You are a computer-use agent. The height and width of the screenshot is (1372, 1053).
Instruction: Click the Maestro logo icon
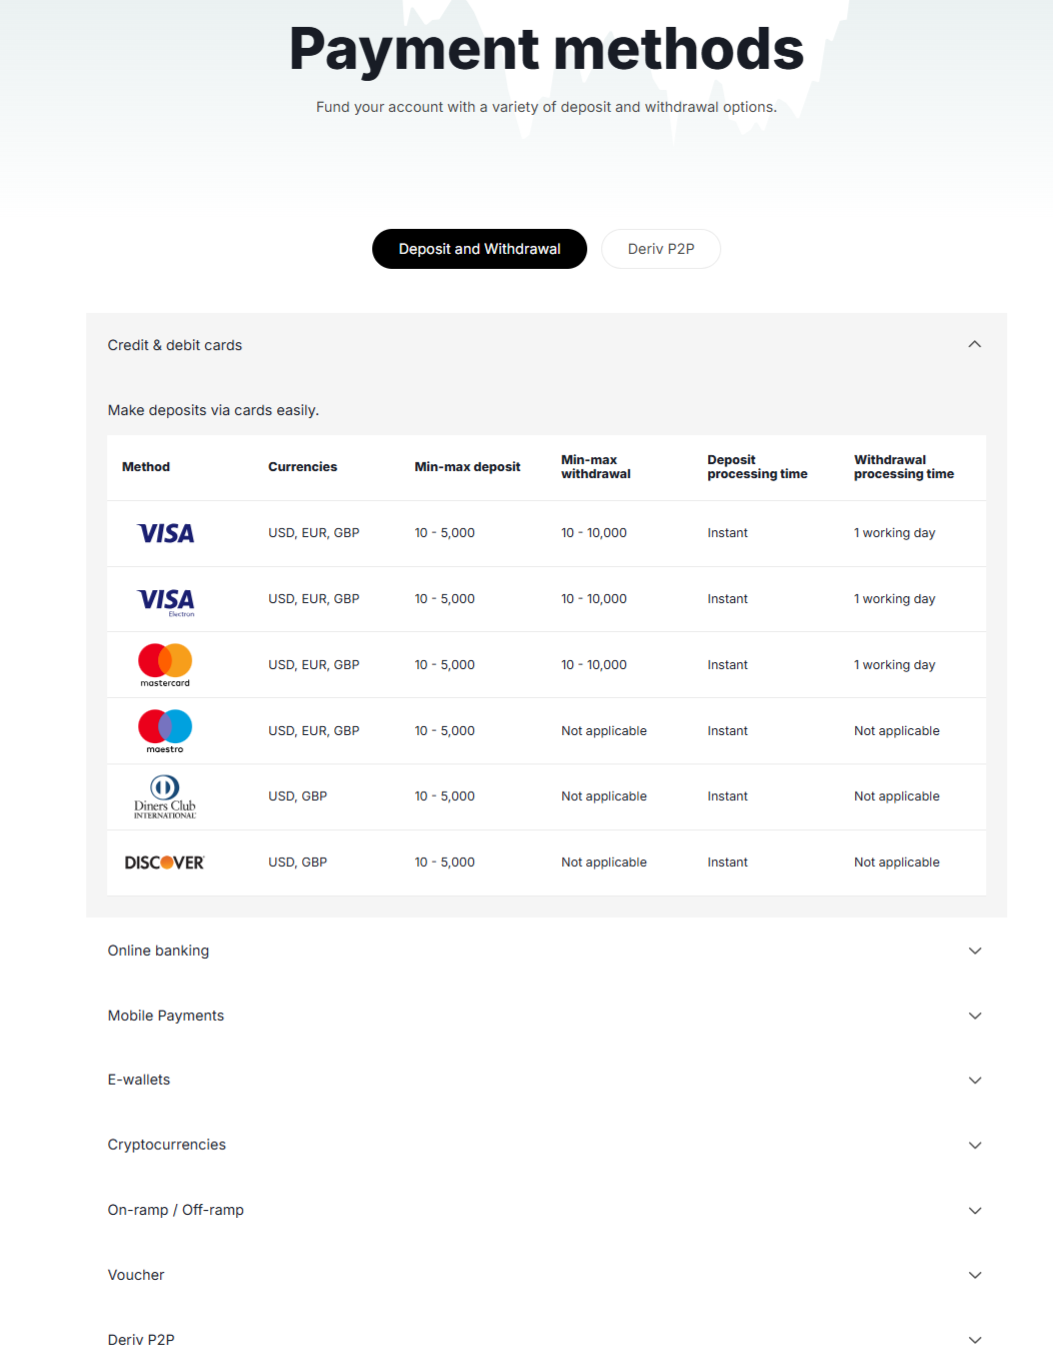[x=165, y=731]
